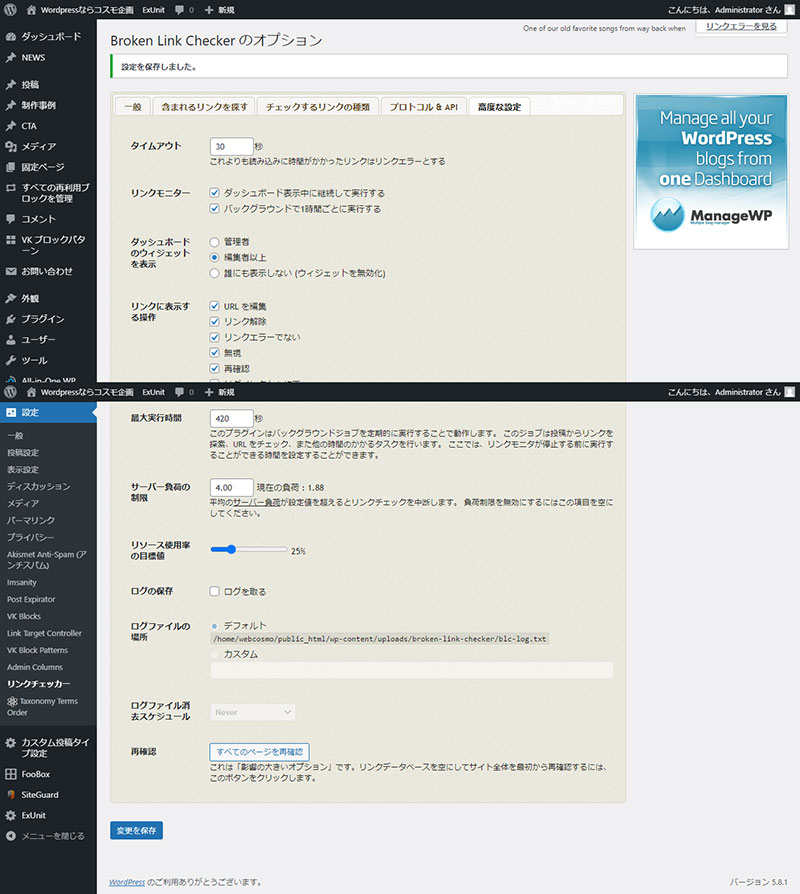
Task: Click the pin icon beside NEWS
Action: pyautogui.click(x=11, y=57)
